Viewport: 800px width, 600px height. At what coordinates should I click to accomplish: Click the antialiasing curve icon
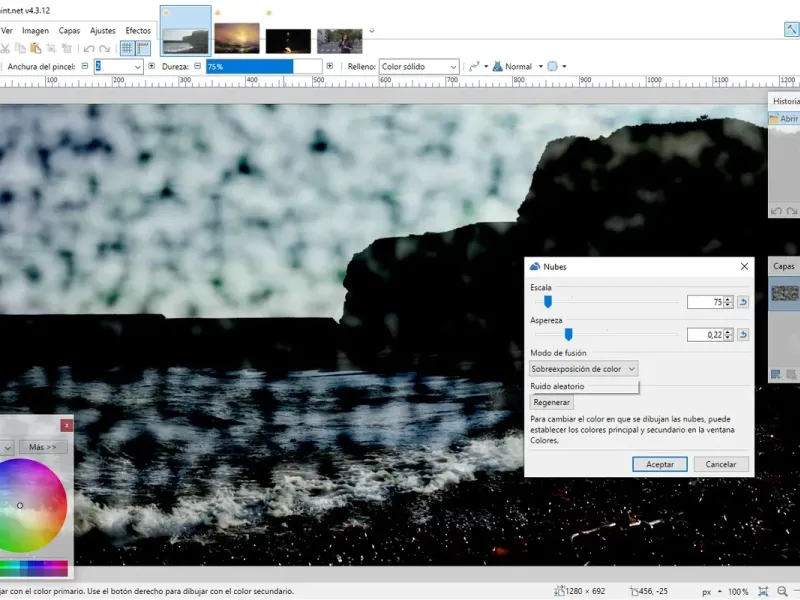(x=474, y=66)
